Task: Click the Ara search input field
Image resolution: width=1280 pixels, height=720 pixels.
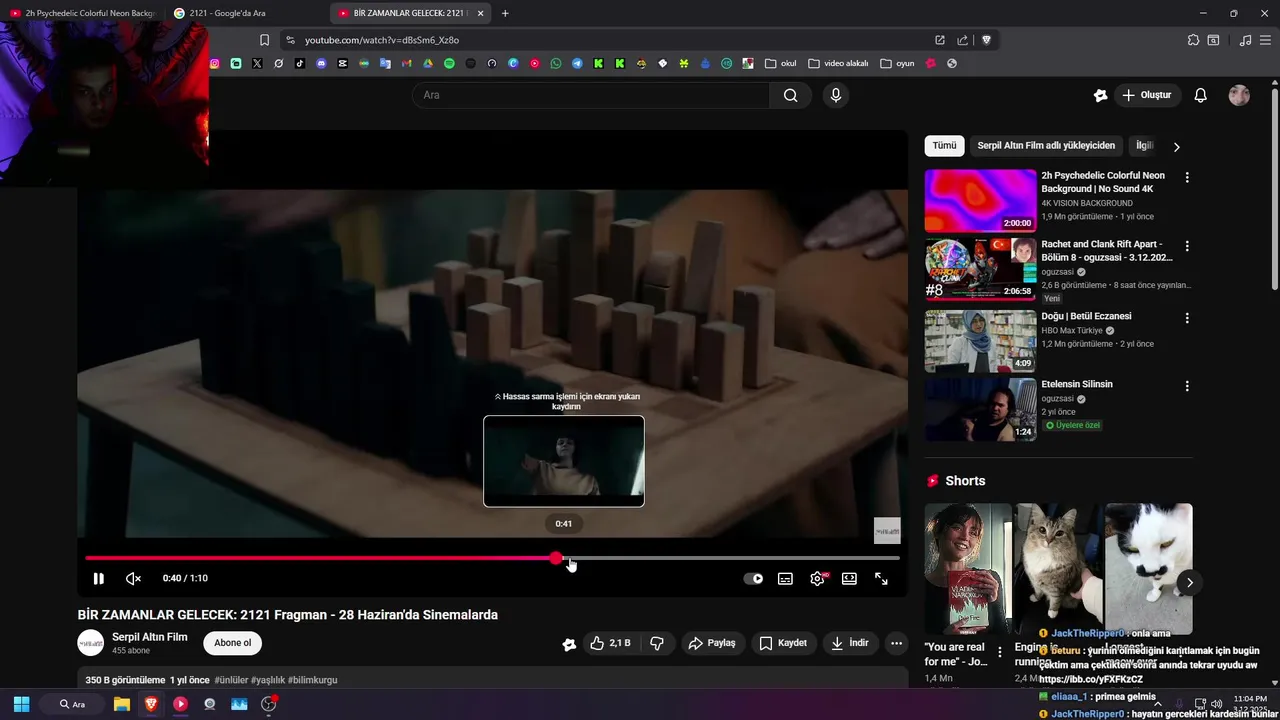Action: (x=590, y=95)
